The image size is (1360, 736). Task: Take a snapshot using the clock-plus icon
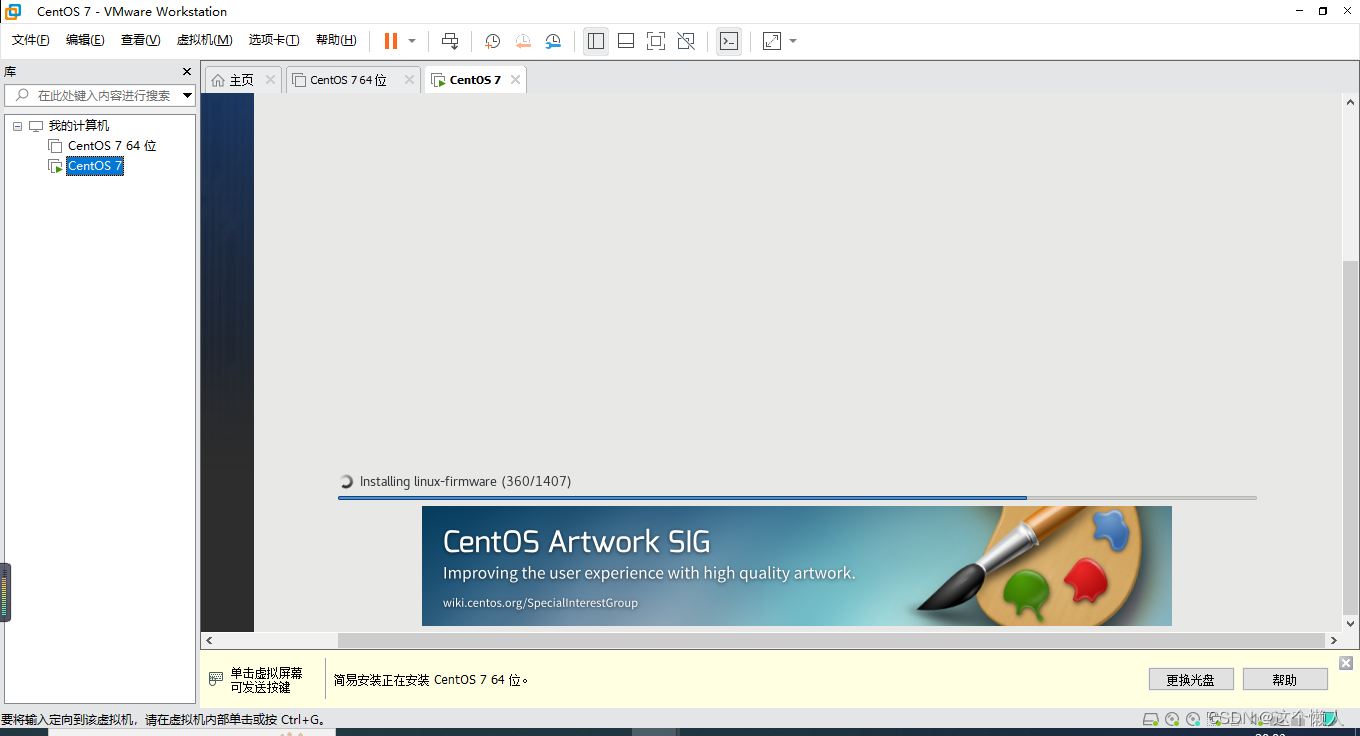tap(493, 41)
